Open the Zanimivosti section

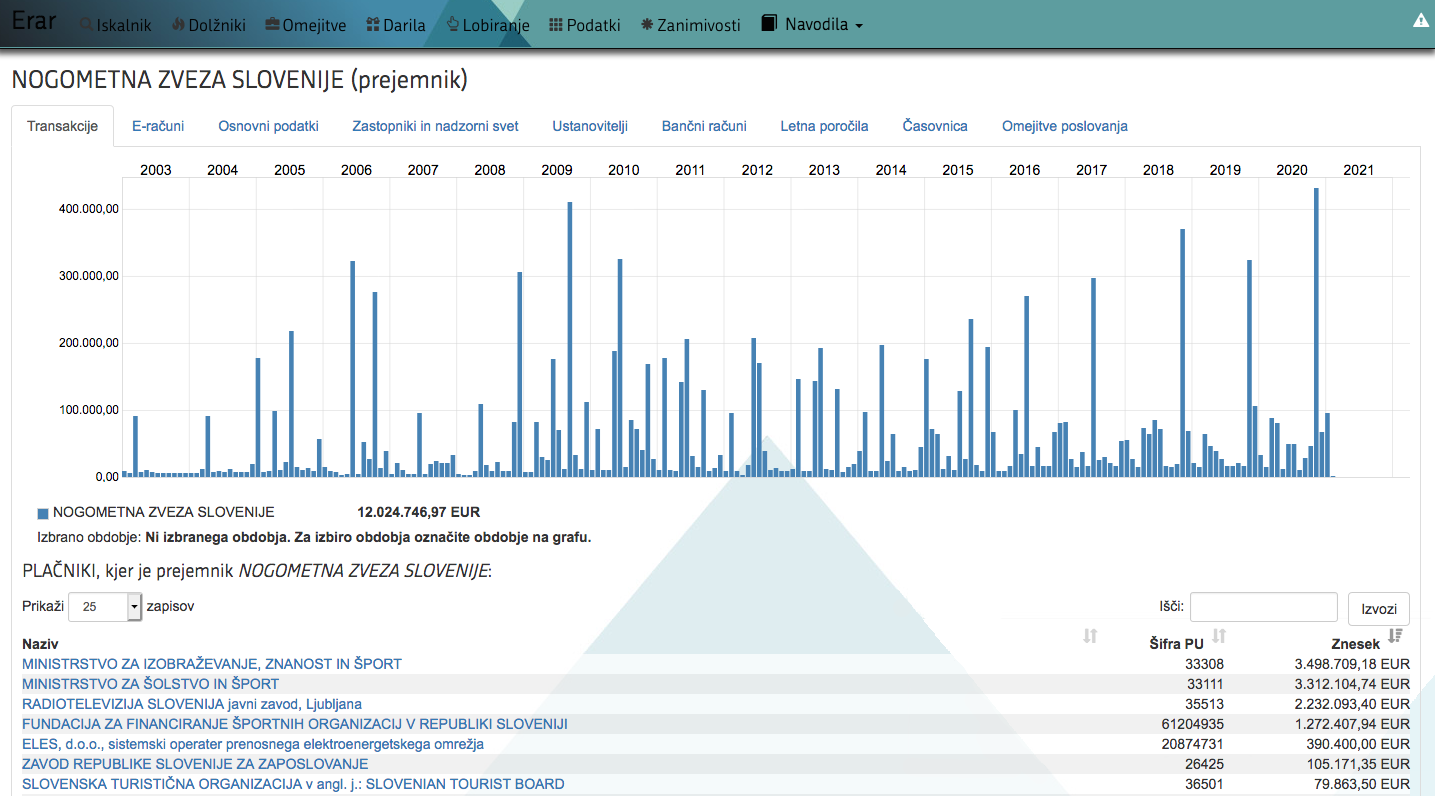click(691, 25)
